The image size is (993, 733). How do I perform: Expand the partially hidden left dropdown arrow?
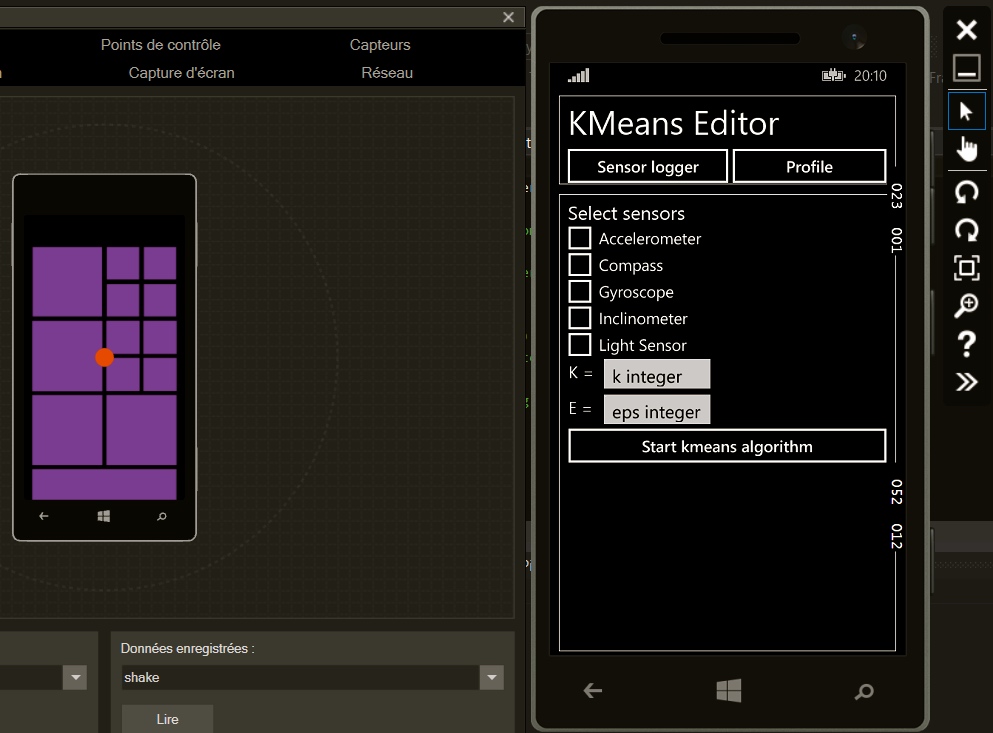[75, 678]
